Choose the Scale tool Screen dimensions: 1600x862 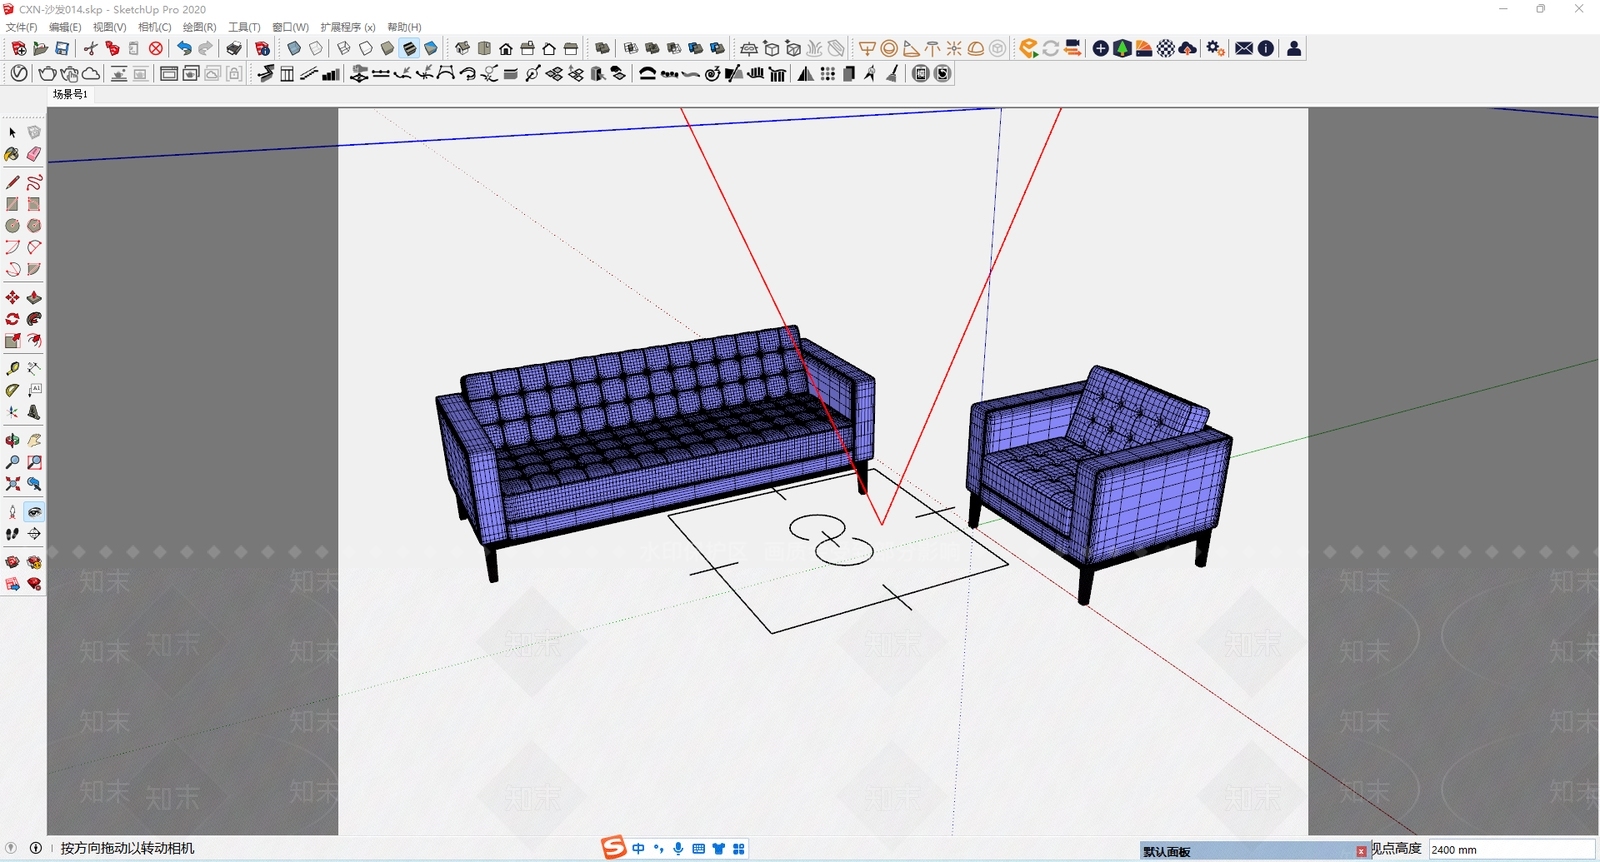point(12,341)
